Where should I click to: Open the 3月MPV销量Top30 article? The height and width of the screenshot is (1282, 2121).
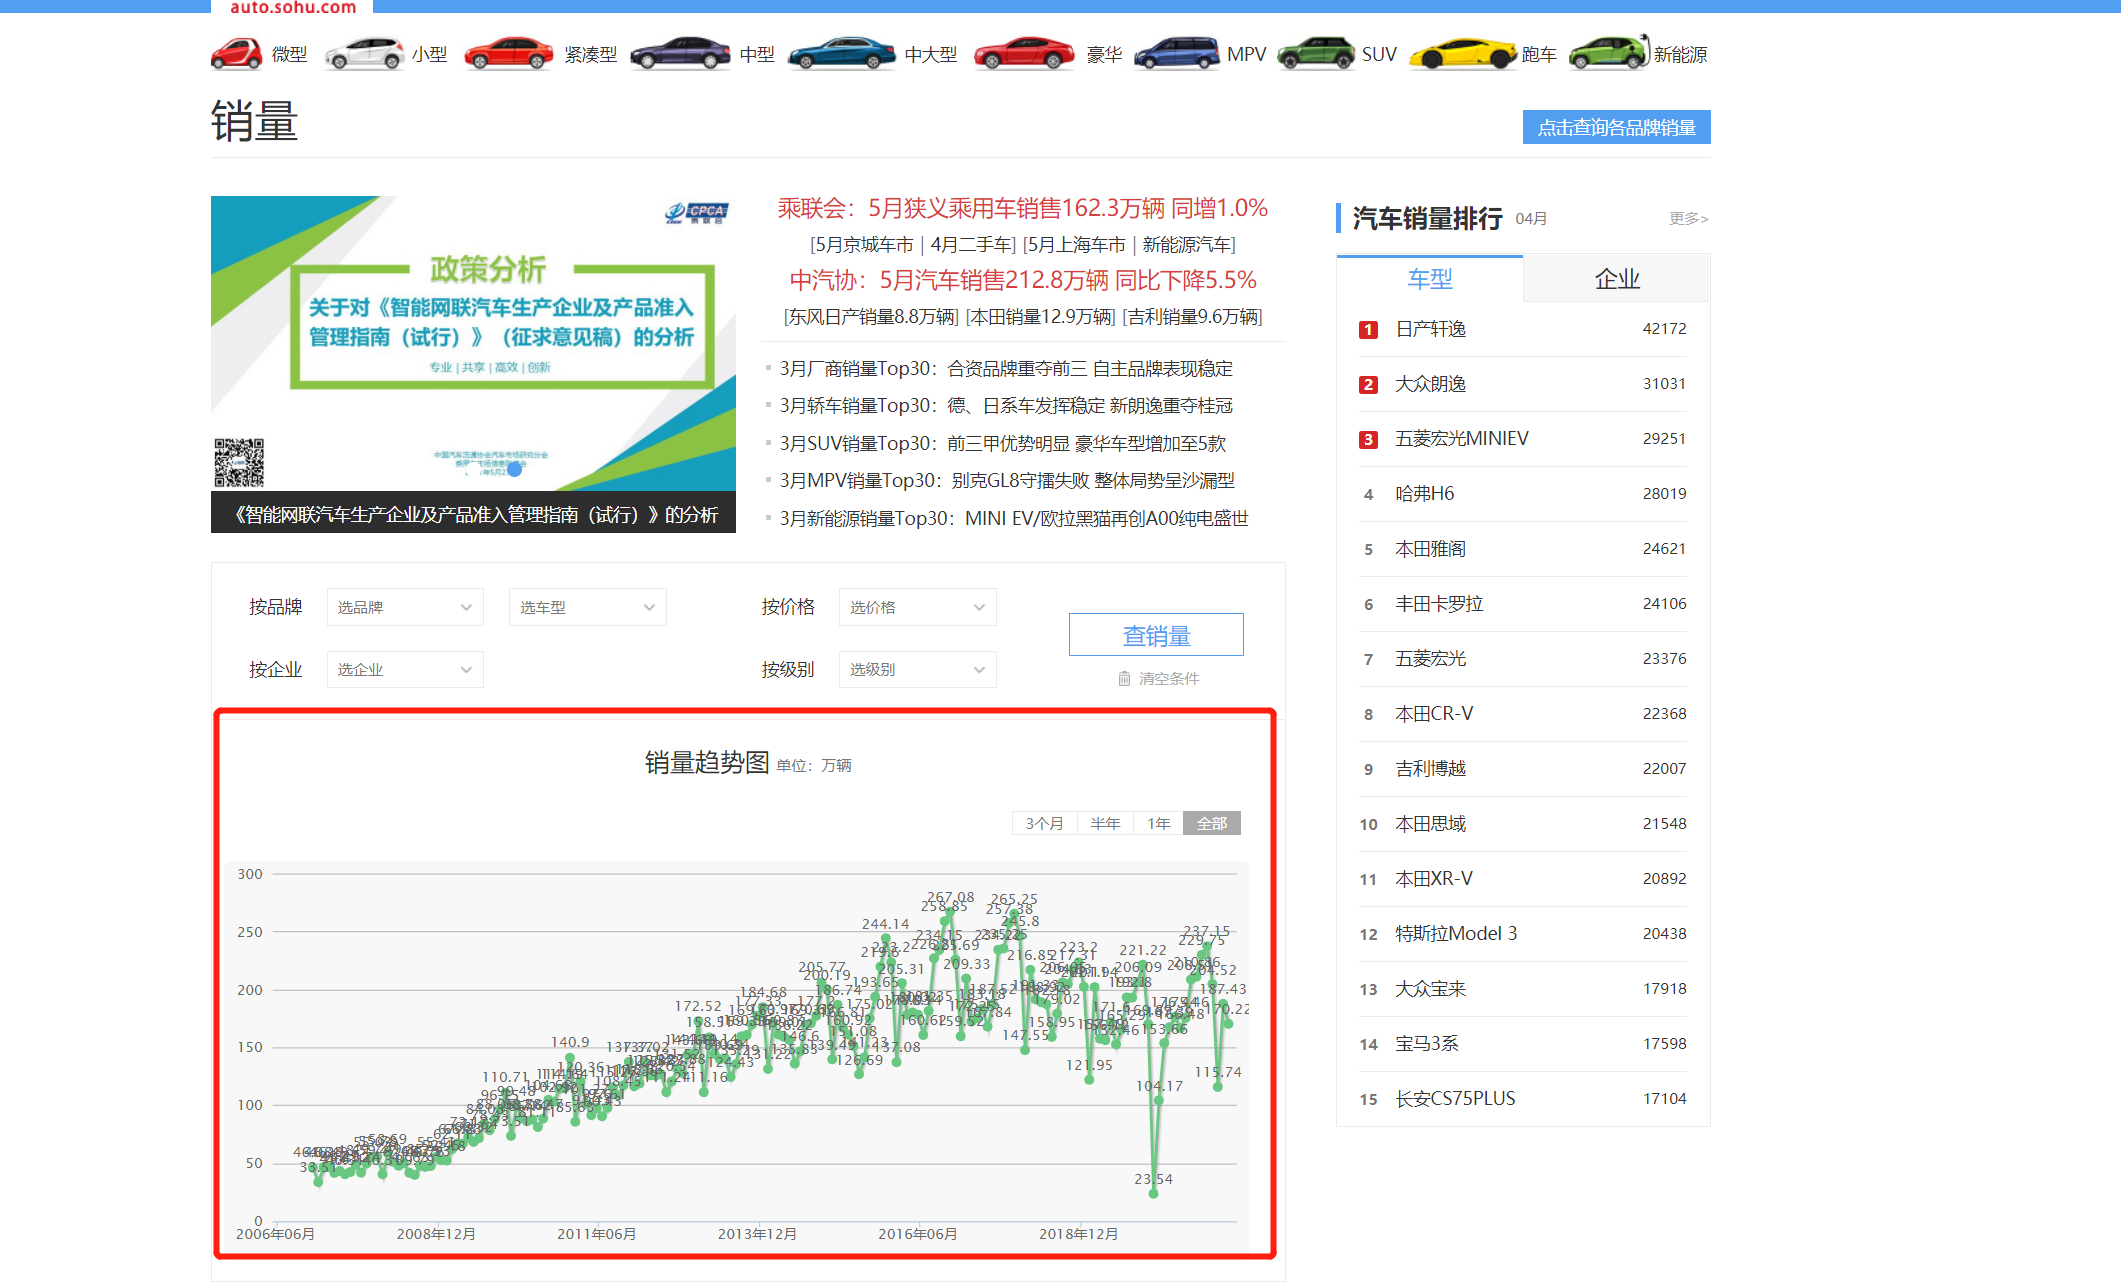[x=1007, y=481]
